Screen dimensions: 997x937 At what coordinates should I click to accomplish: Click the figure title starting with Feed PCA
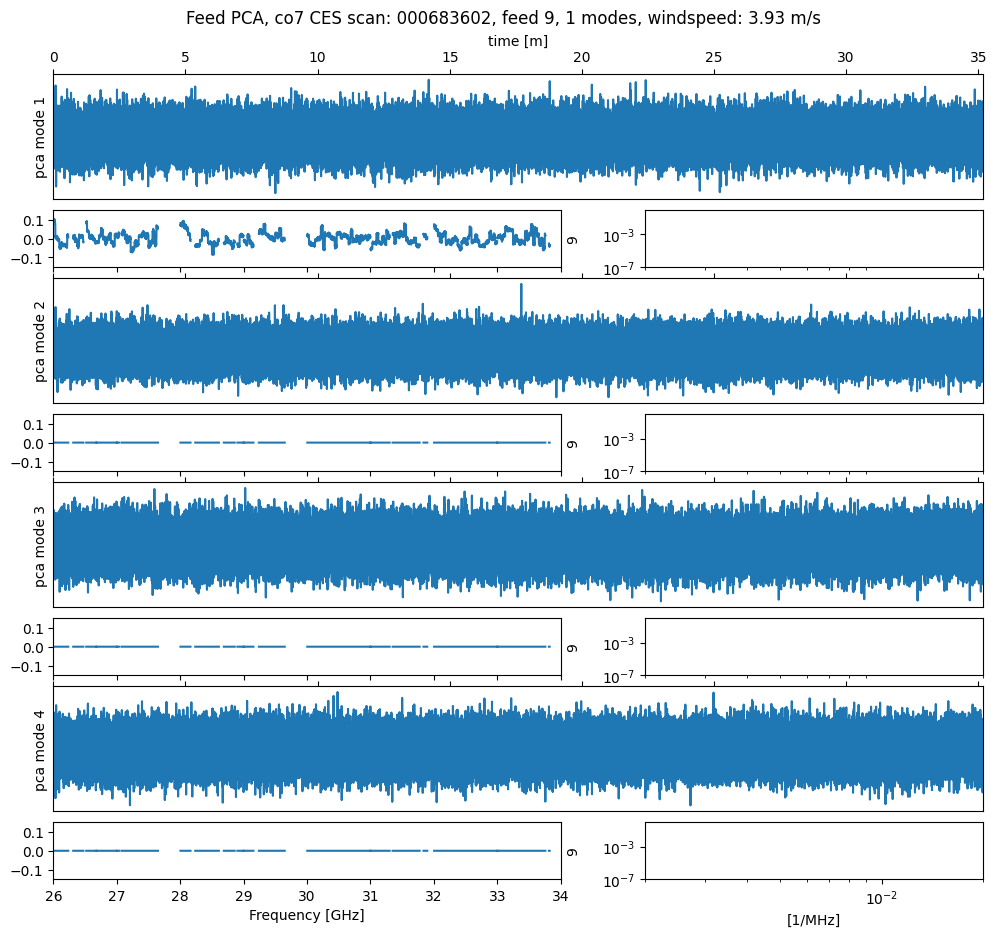pos(503,18)
